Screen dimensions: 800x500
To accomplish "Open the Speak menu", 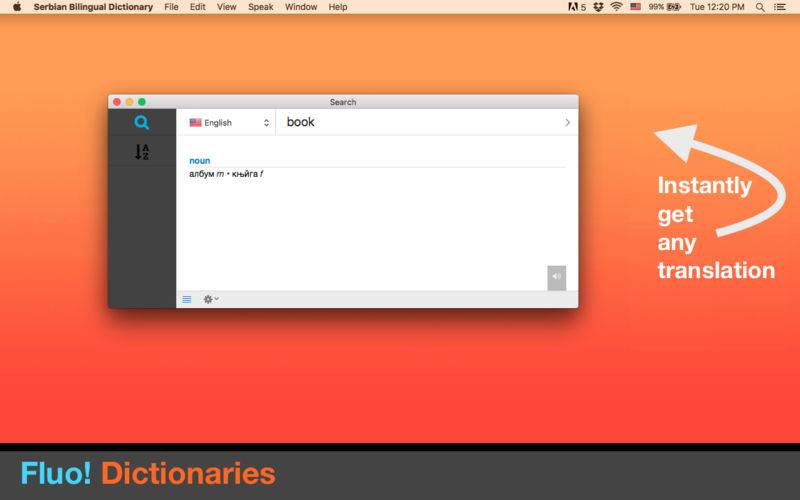I will (261, 7).
